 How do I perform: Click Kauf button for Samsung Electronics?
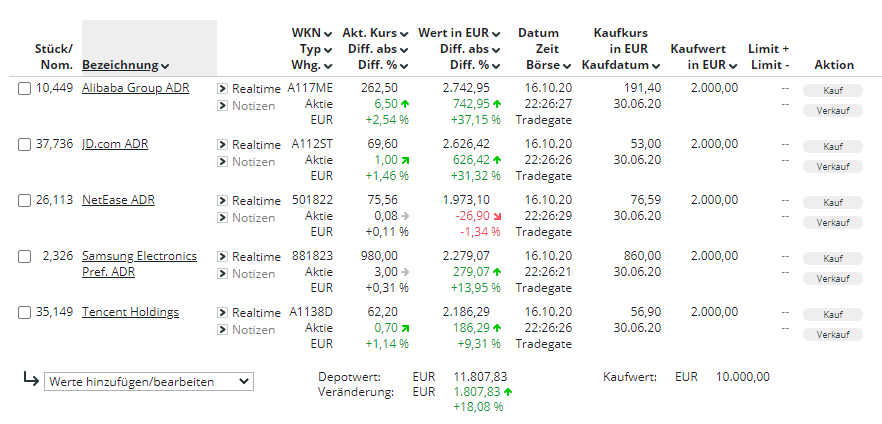click(832, 259)
